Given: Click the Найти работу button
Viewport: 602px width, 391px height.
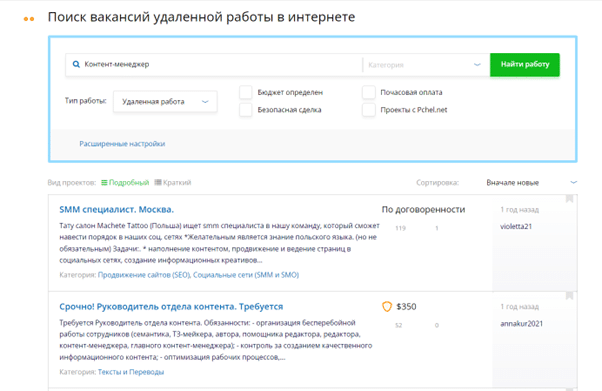Looking at the screenshot, I should [524, 65].
